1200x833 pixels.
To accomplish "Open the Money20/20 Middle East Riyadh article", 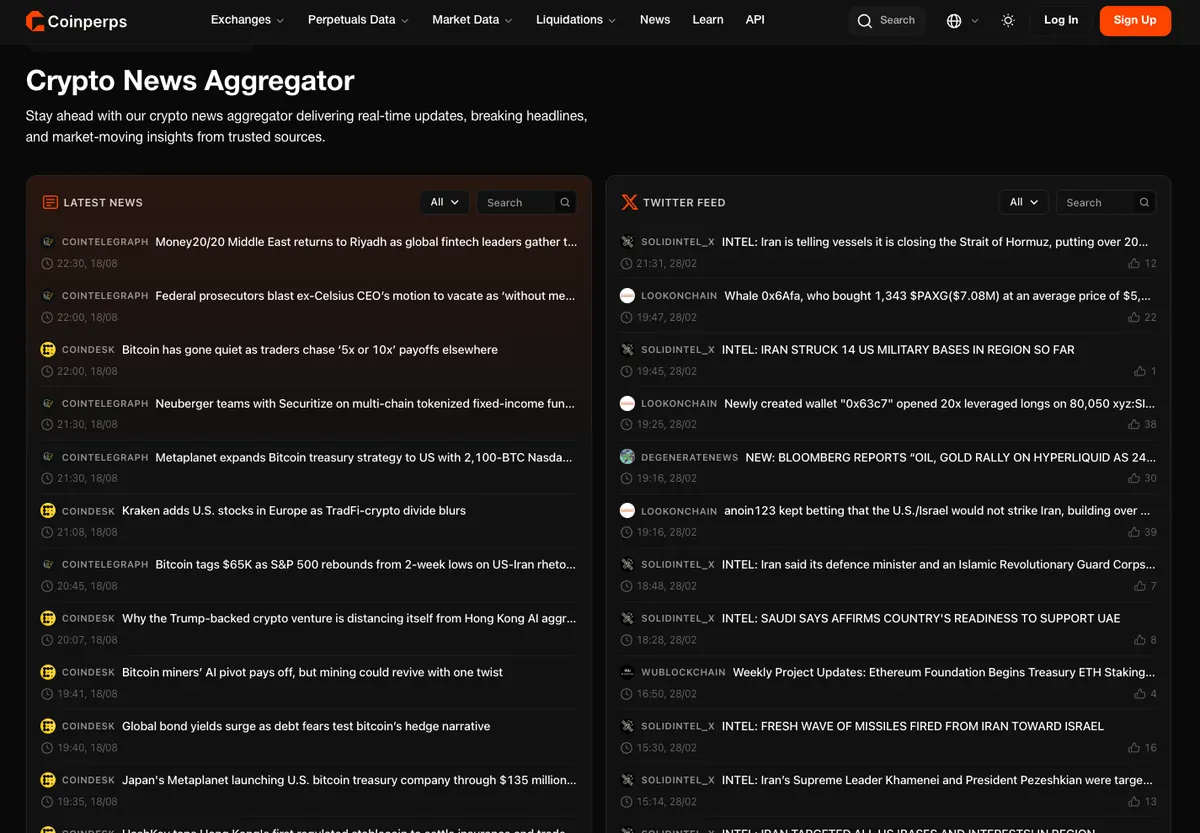I will 366,242.
